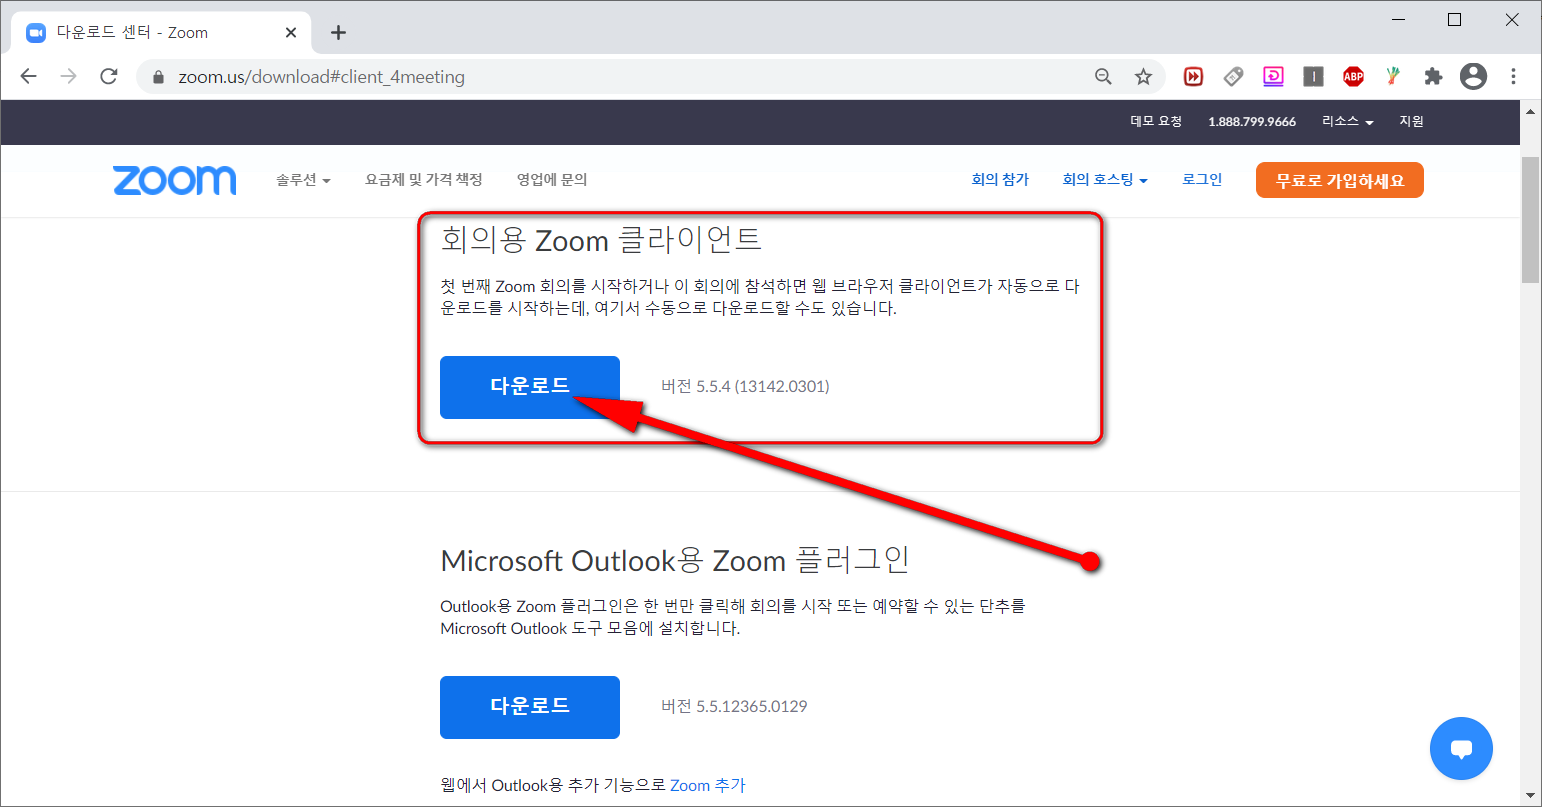
Task: Open the AdBlock Plus extension
Action: point(1353,76)
